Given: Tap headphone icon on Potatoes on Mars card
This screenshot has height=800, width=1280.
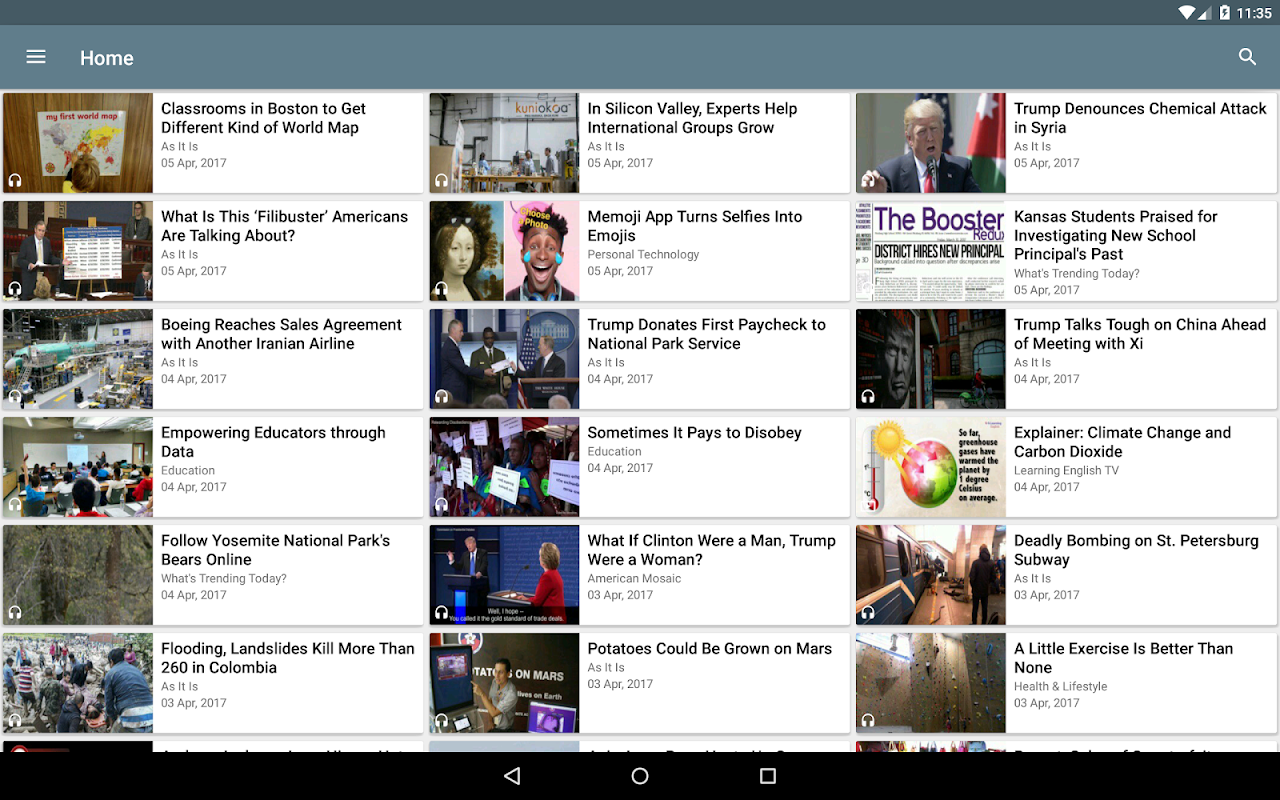Looking at the screenshot, I should (x=441, y=721).
